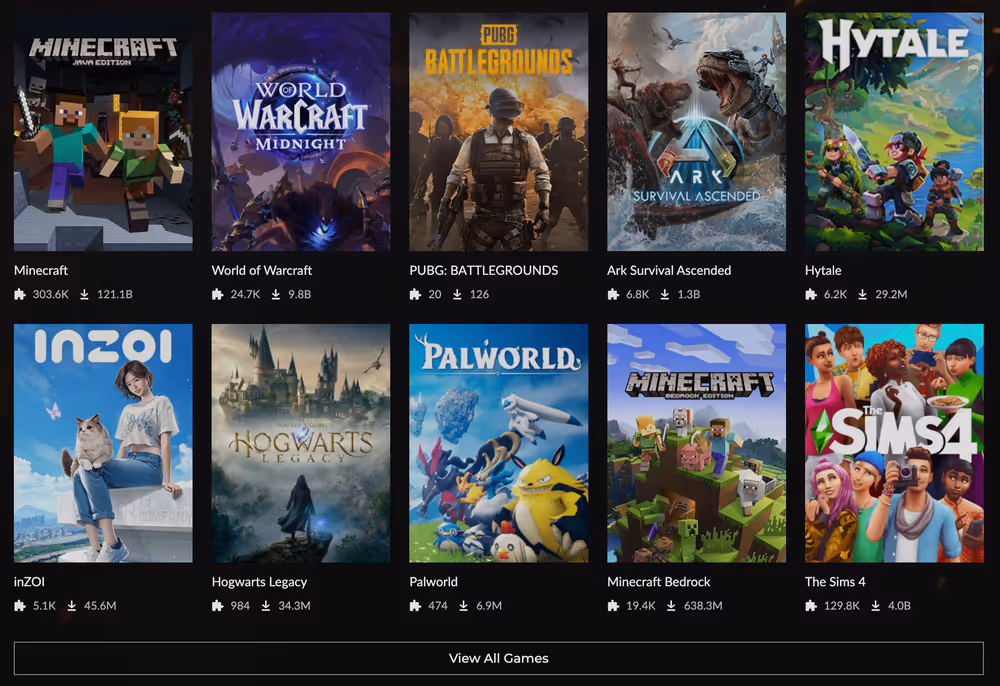Click the 6.2K mods count
1000x686 pixels.
click(835, 294)
